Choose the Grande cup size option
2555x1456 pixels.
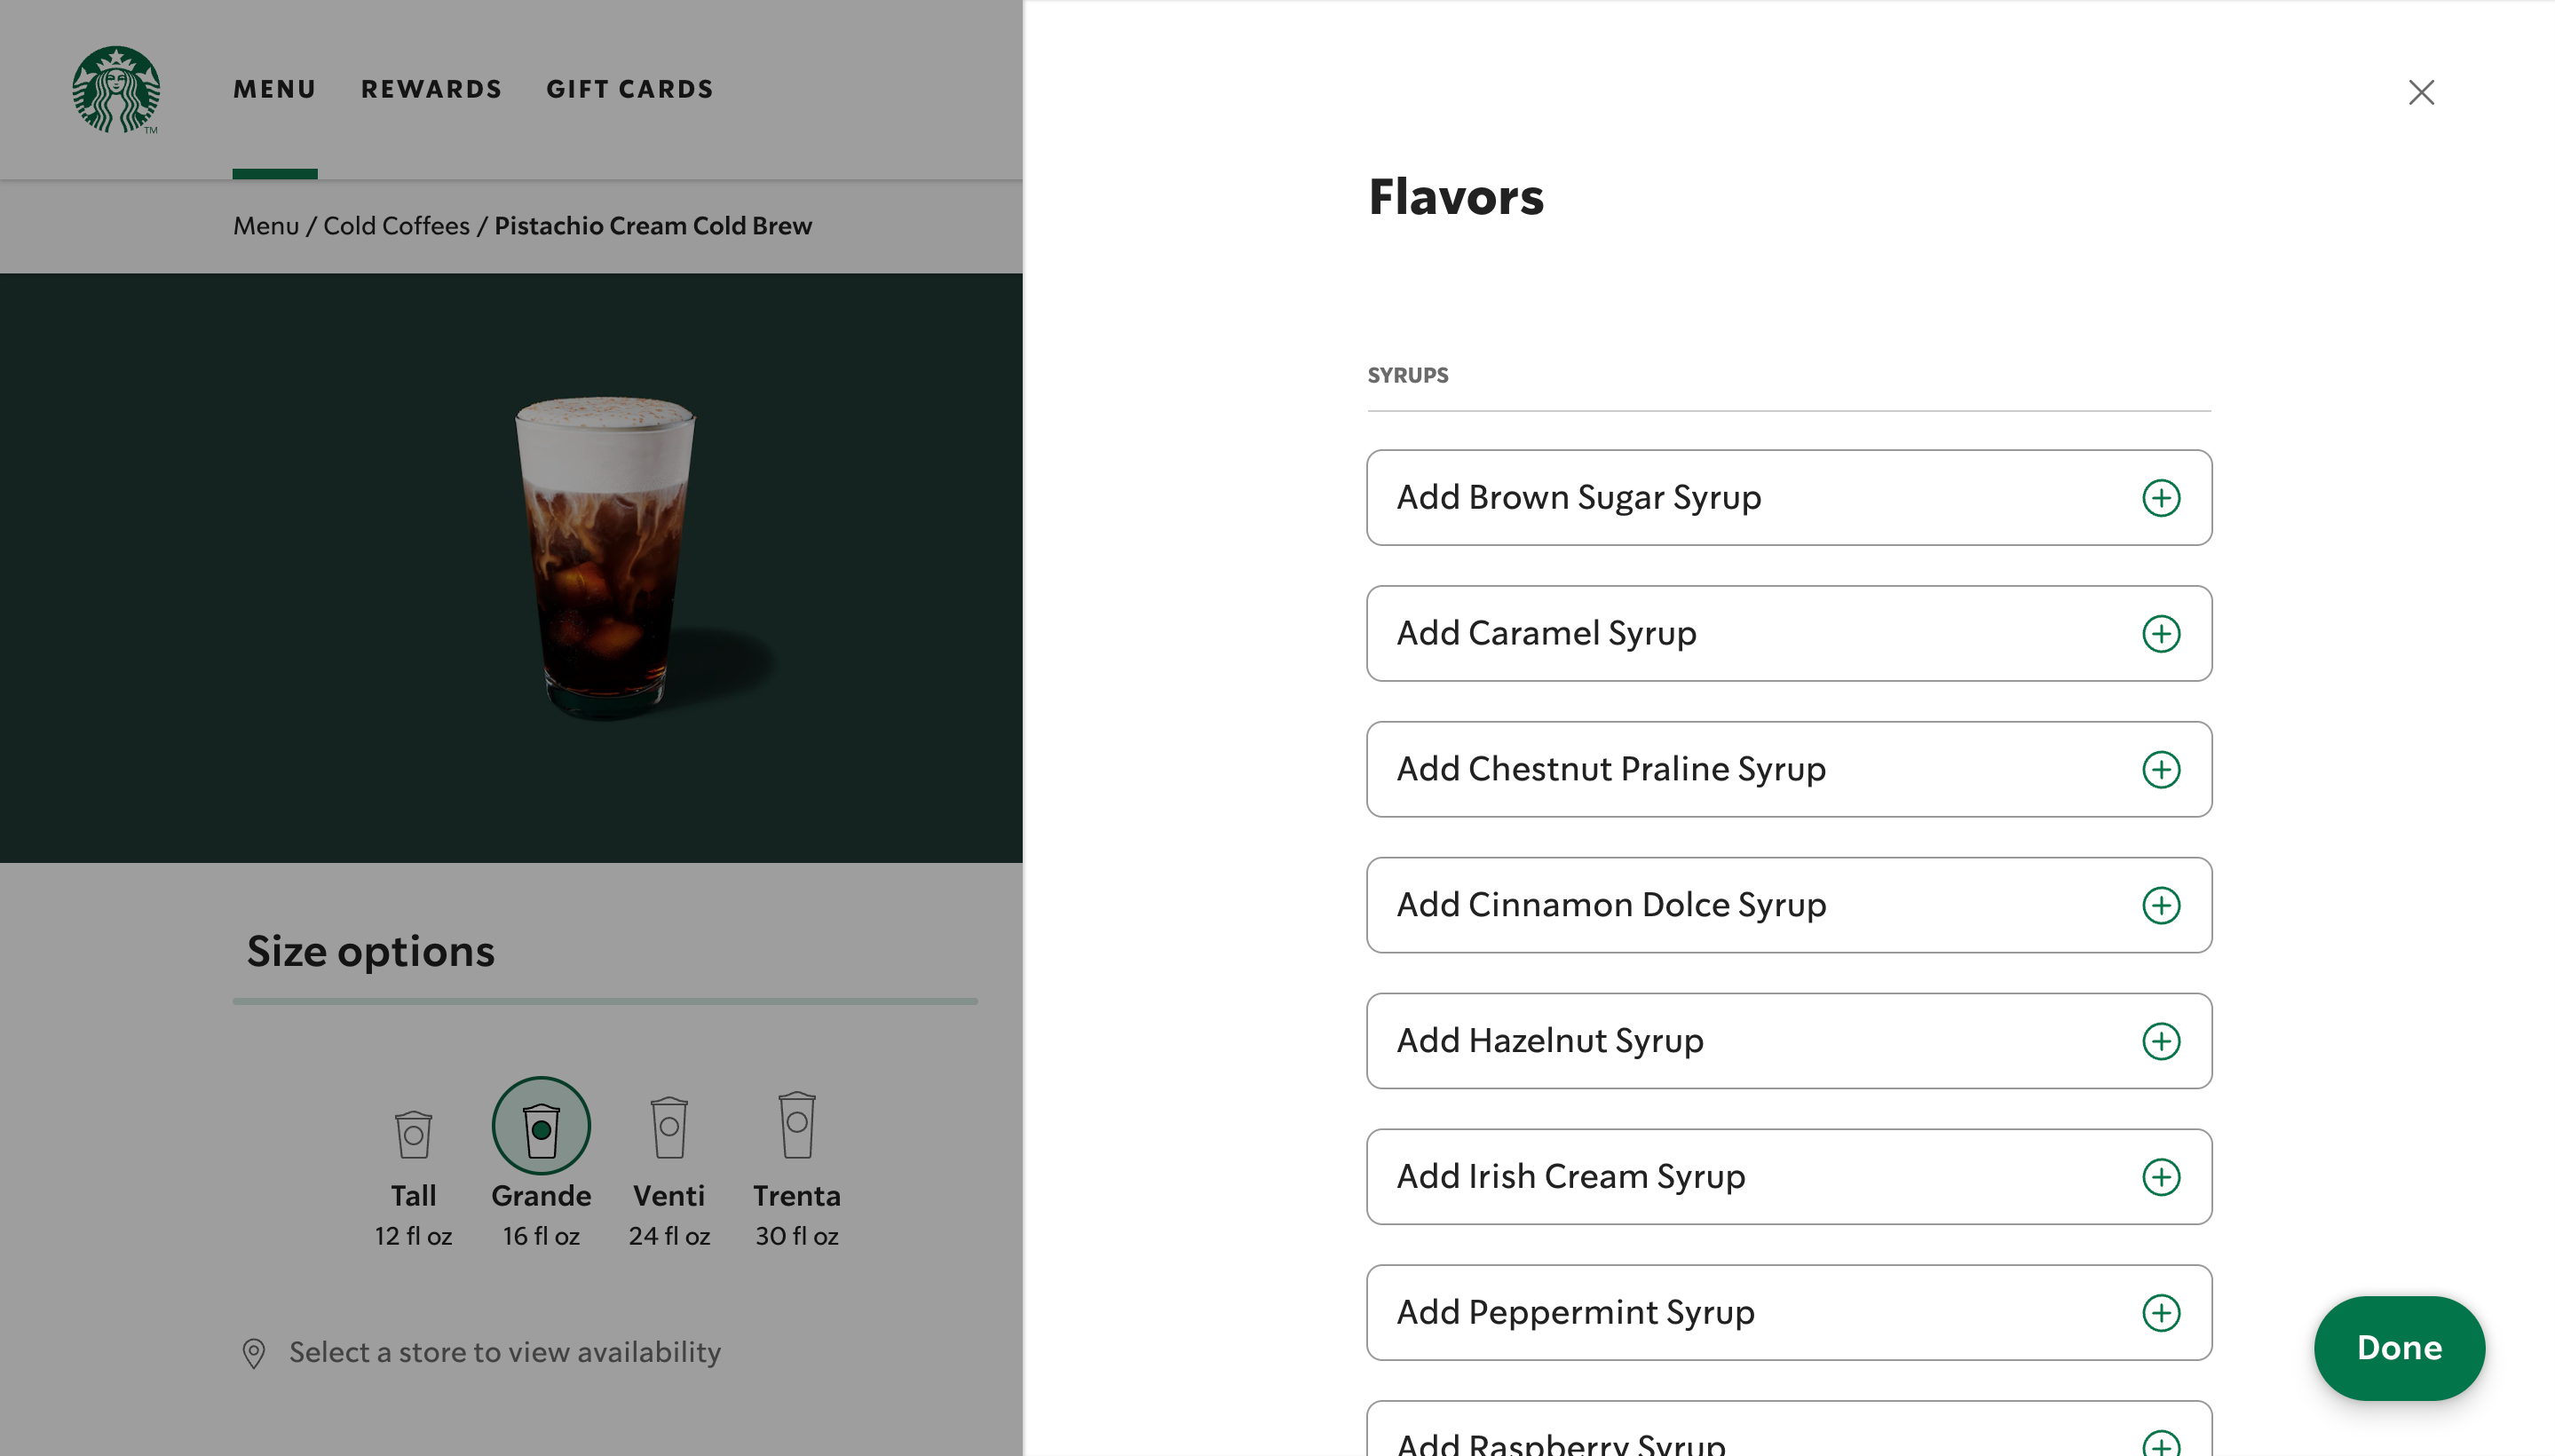coord(541,1127)
